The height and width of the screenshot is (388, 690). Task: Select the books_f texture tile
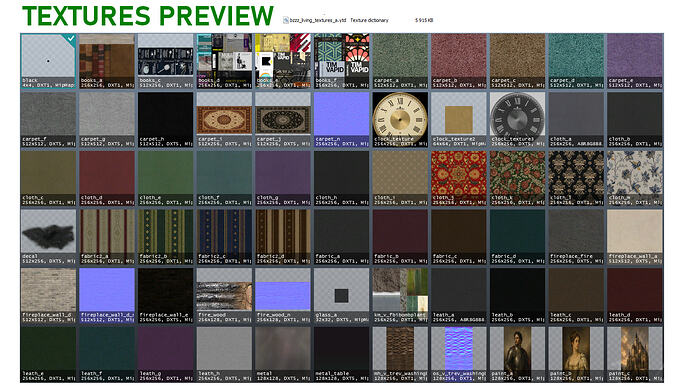341,61
